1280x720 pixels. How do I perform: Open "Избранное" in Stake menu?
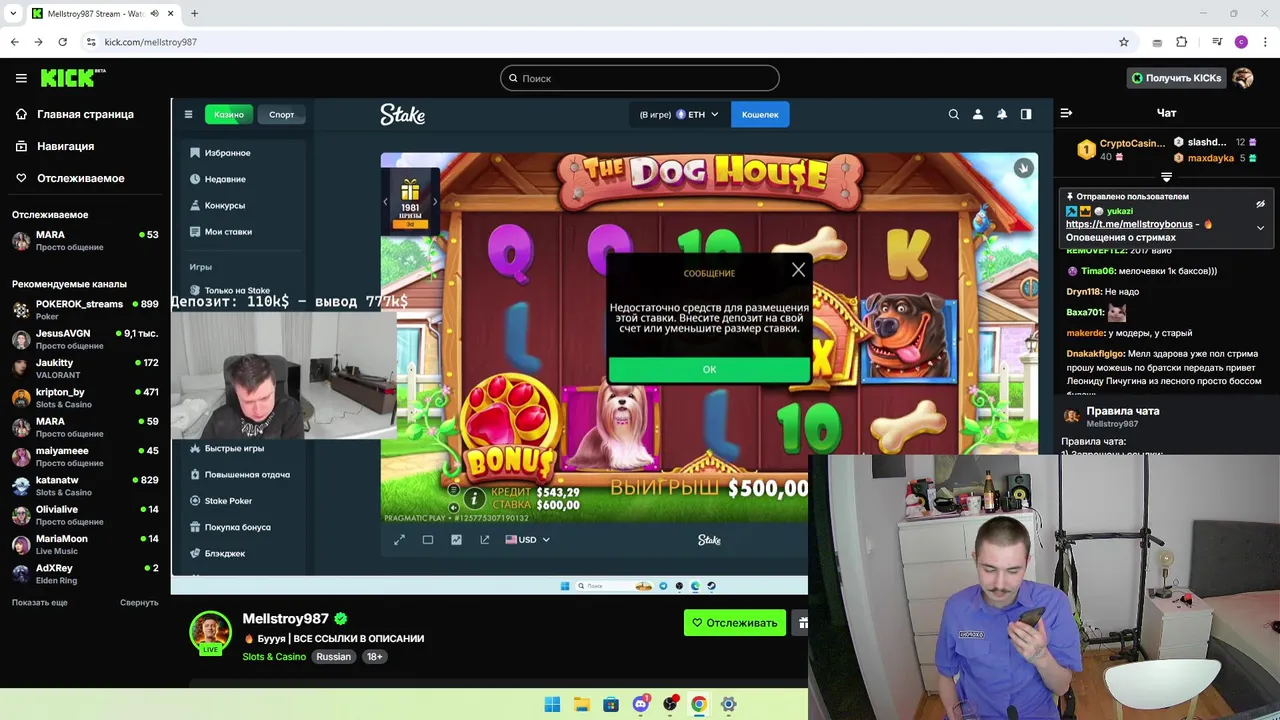click(222, 153)
